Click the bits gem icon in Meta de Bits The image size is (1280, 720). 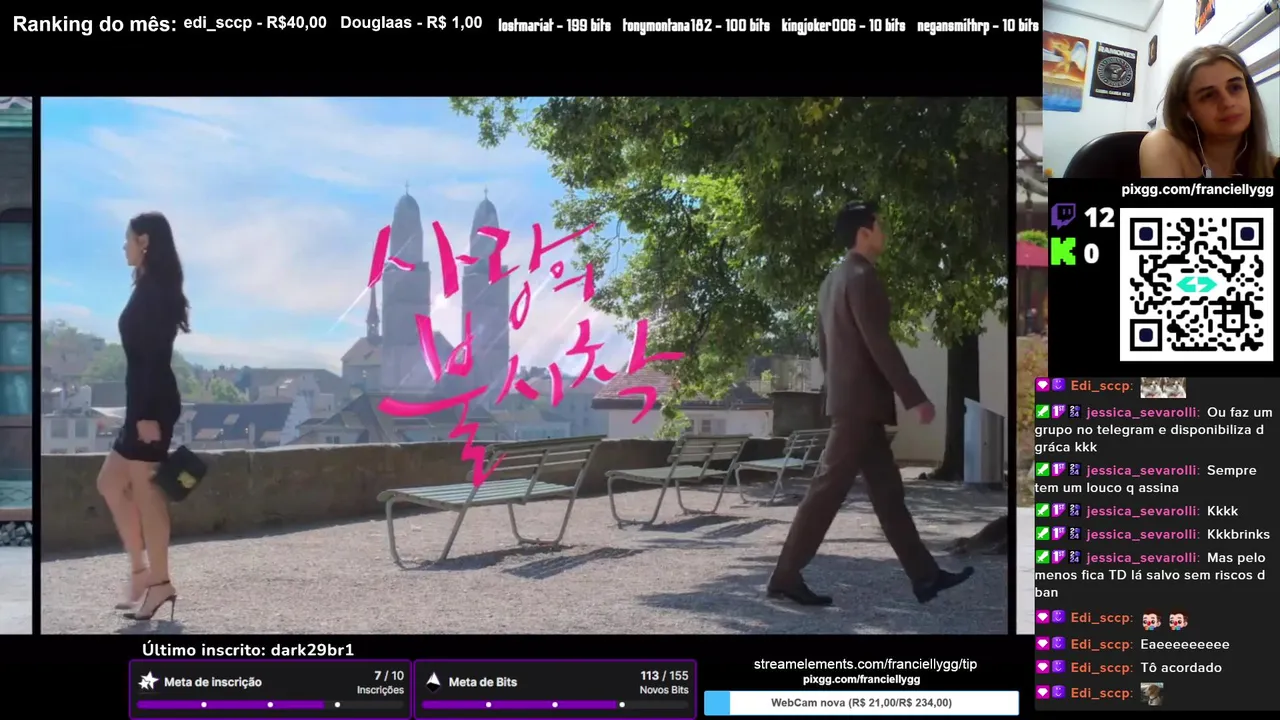click(x=433, y=681)
